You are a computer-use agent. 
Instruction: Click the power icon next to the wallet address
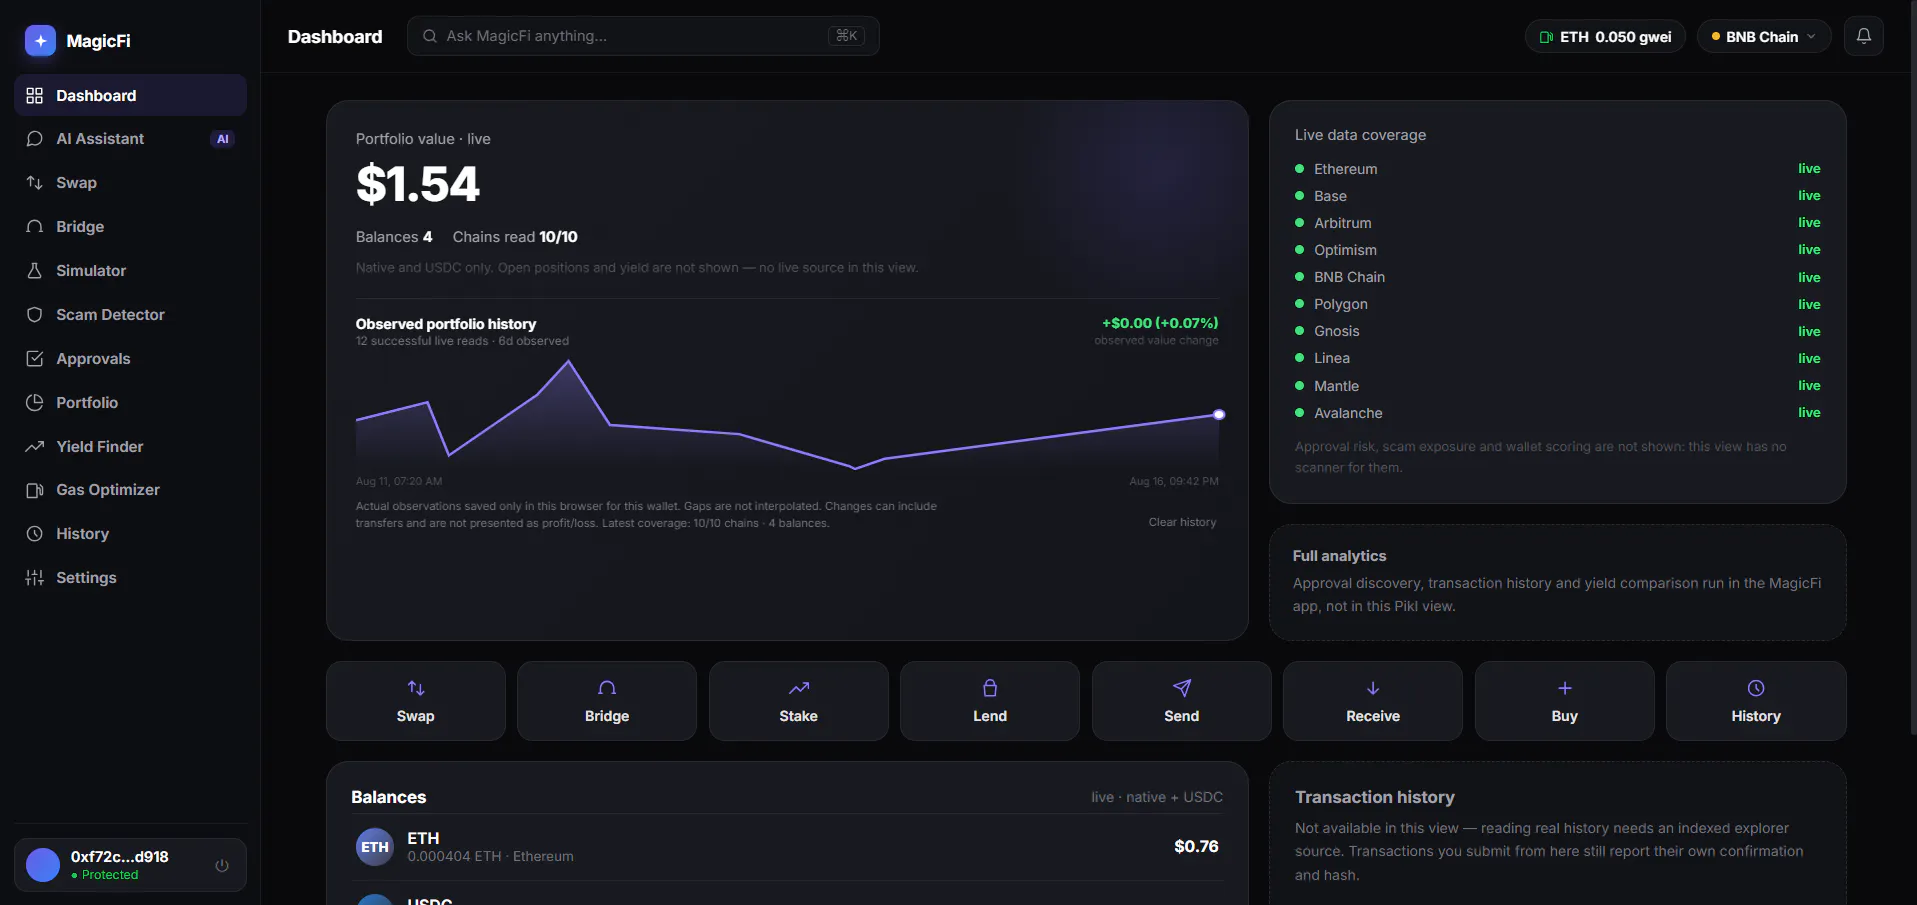tap(222, 865)
